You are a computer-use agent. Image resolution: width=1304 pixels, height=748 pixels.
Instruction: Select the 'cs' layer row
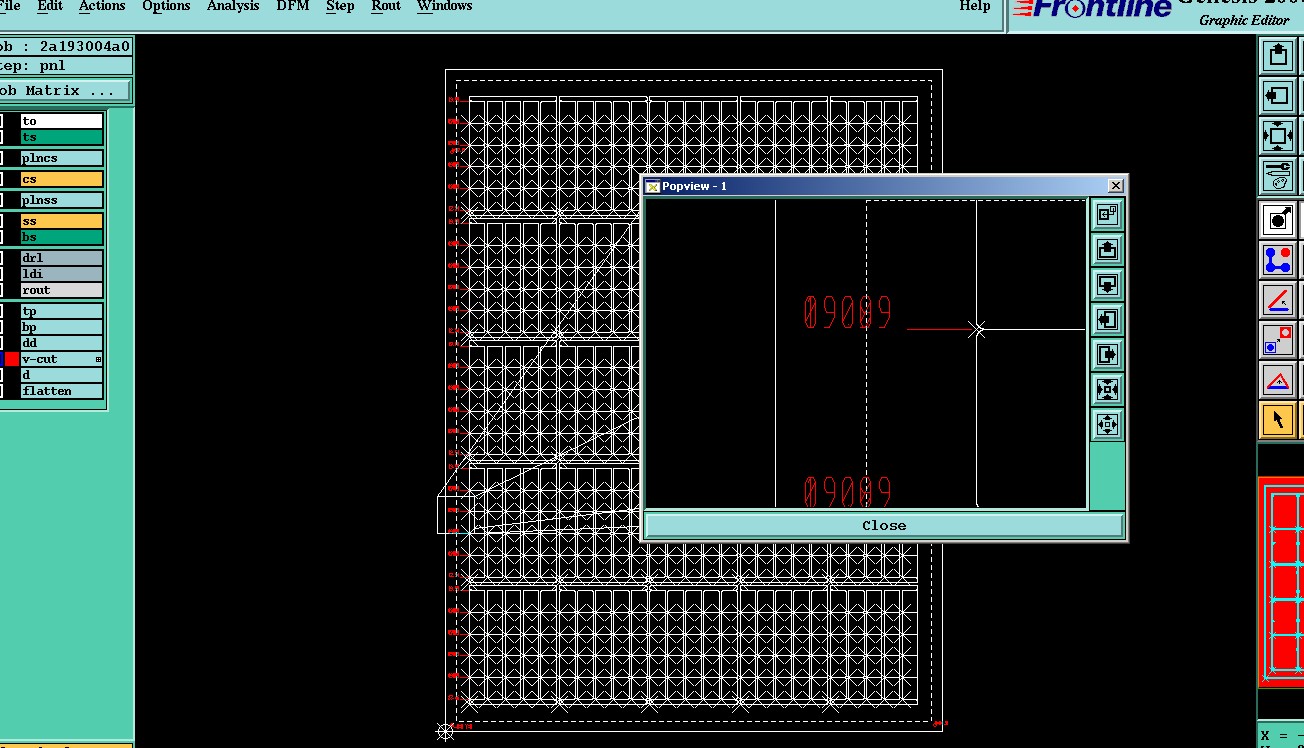62,179
